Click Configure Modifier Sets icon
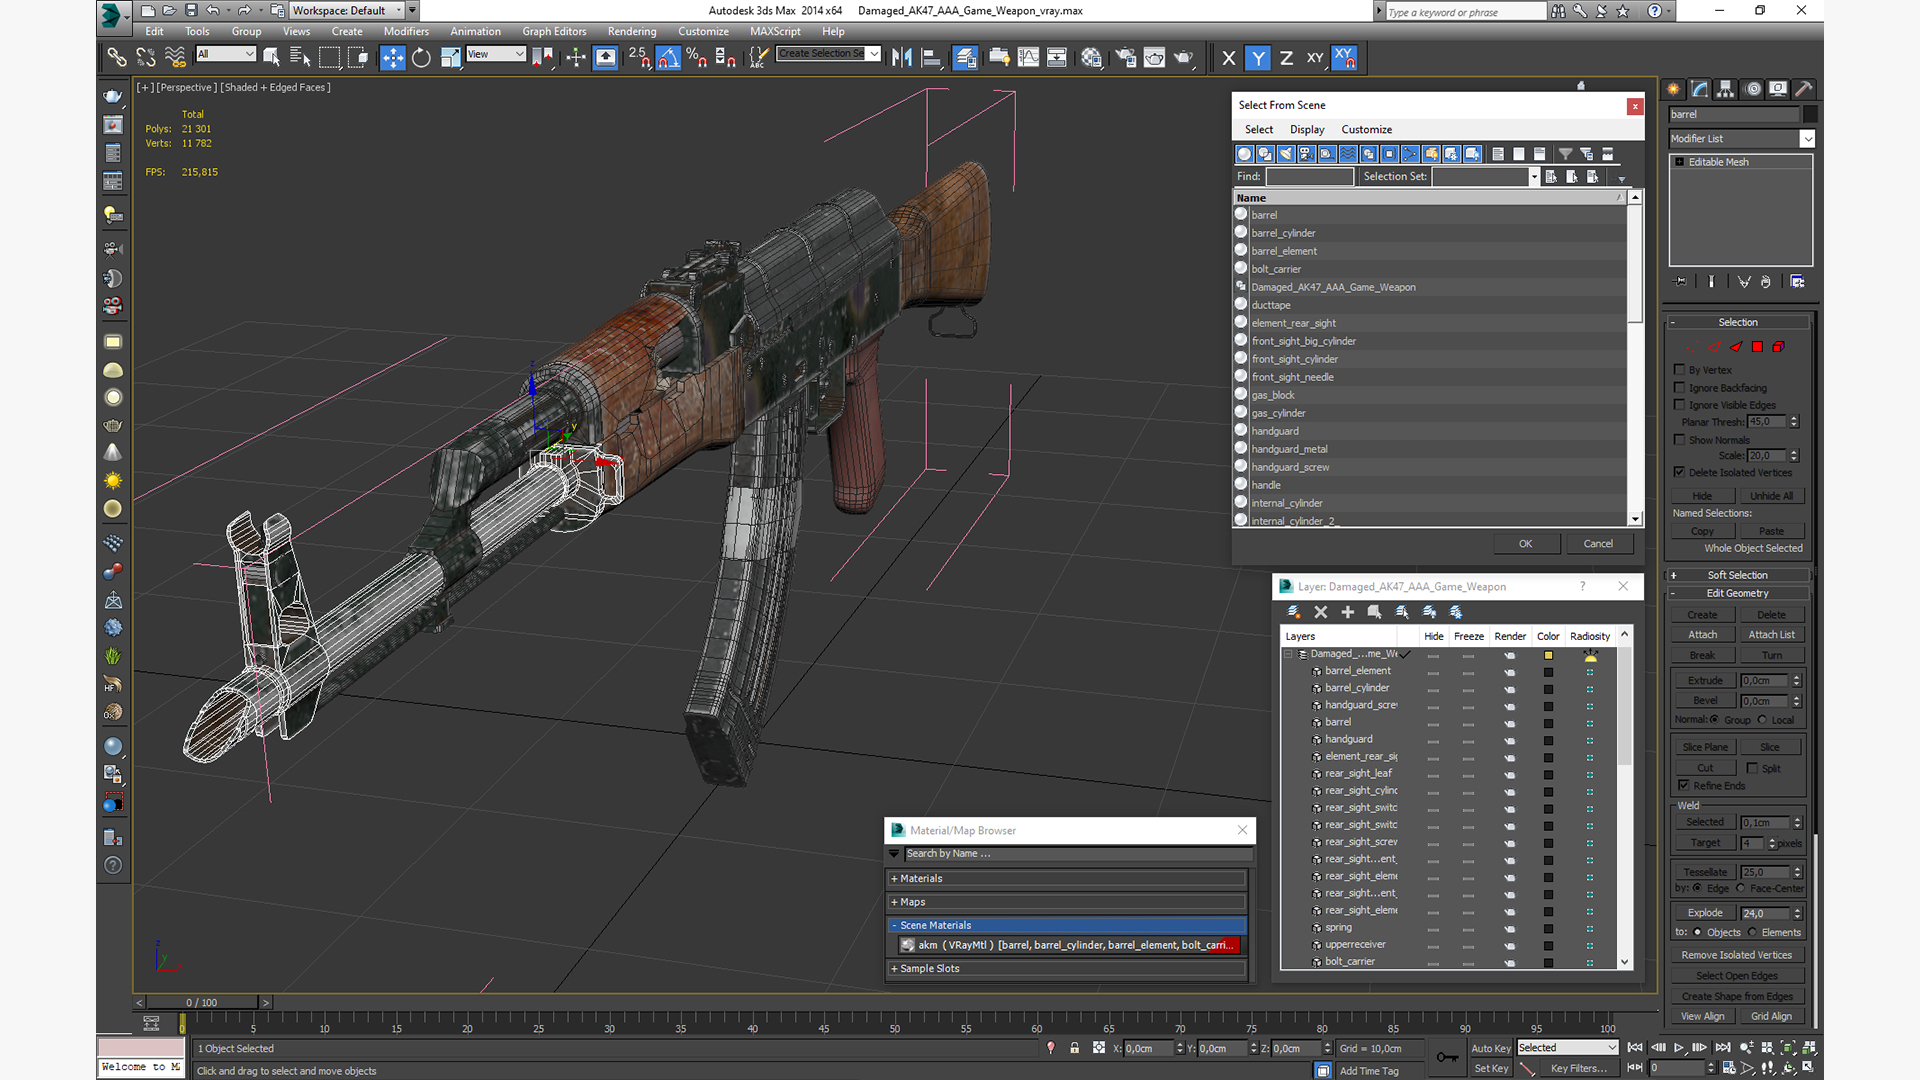The width and height of the screenshot is (1920, 1080). [1797, 282]
